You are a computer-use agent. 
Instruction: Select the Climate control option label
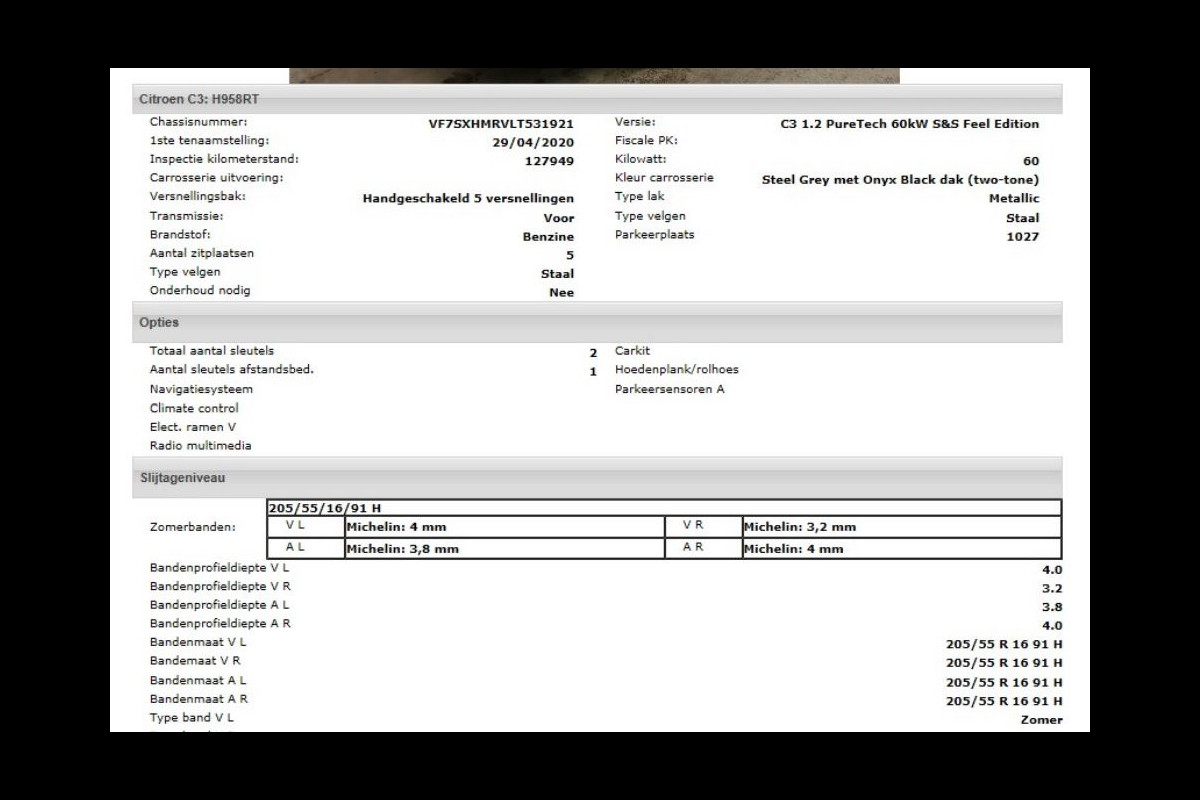click(194, 408)
